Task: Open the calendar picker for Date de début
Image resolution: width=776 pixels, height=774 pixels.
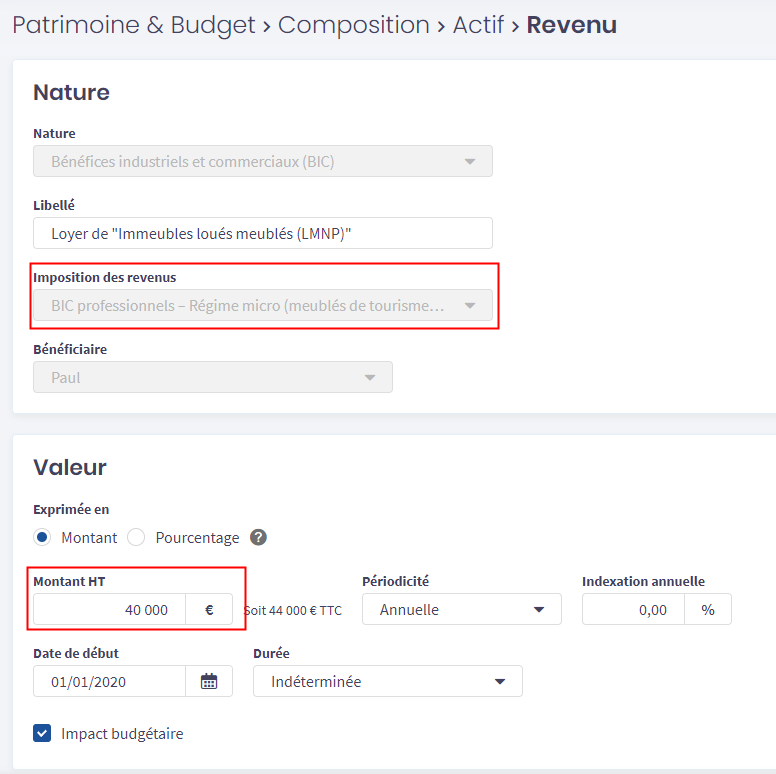Action: (209, 681)
